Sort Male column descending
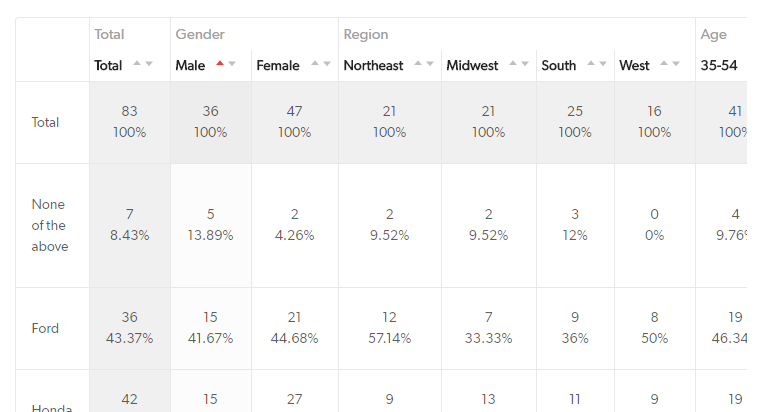Viewport: 767px width, 412px height. point(232,64)
